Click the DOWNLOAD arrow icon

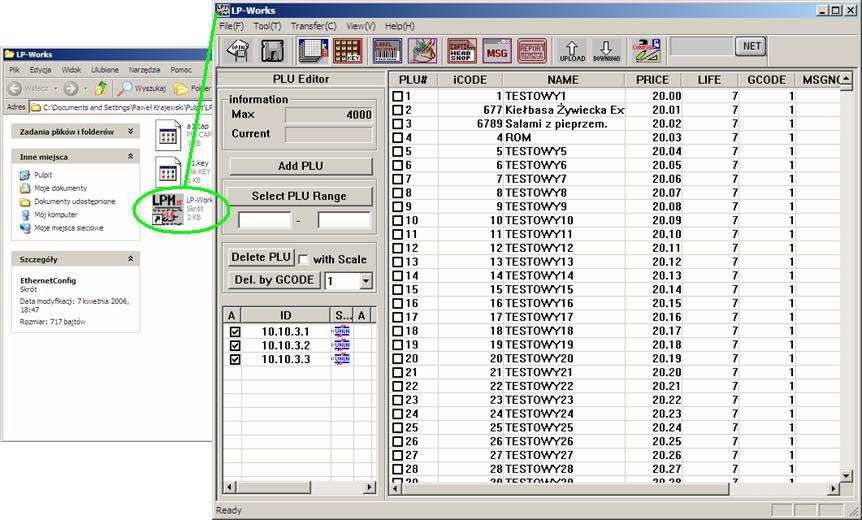point(606,51)
